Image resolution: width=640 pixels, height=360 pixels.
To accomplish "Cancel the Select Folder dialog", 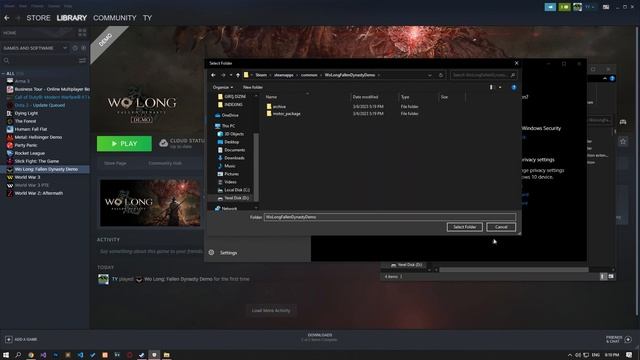I will (x=501, y=227).
